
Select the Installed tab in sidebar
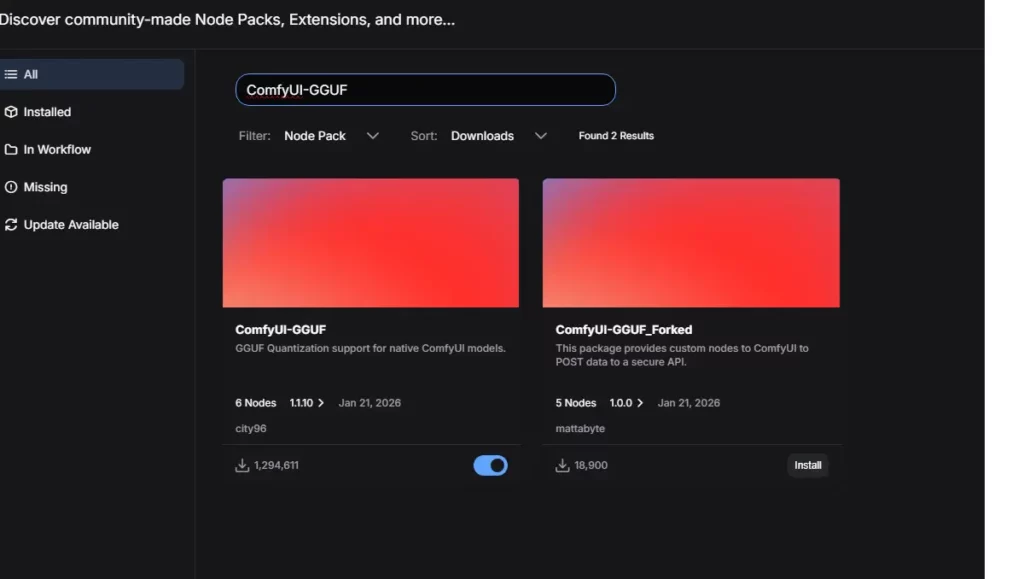tap(47, 112)
